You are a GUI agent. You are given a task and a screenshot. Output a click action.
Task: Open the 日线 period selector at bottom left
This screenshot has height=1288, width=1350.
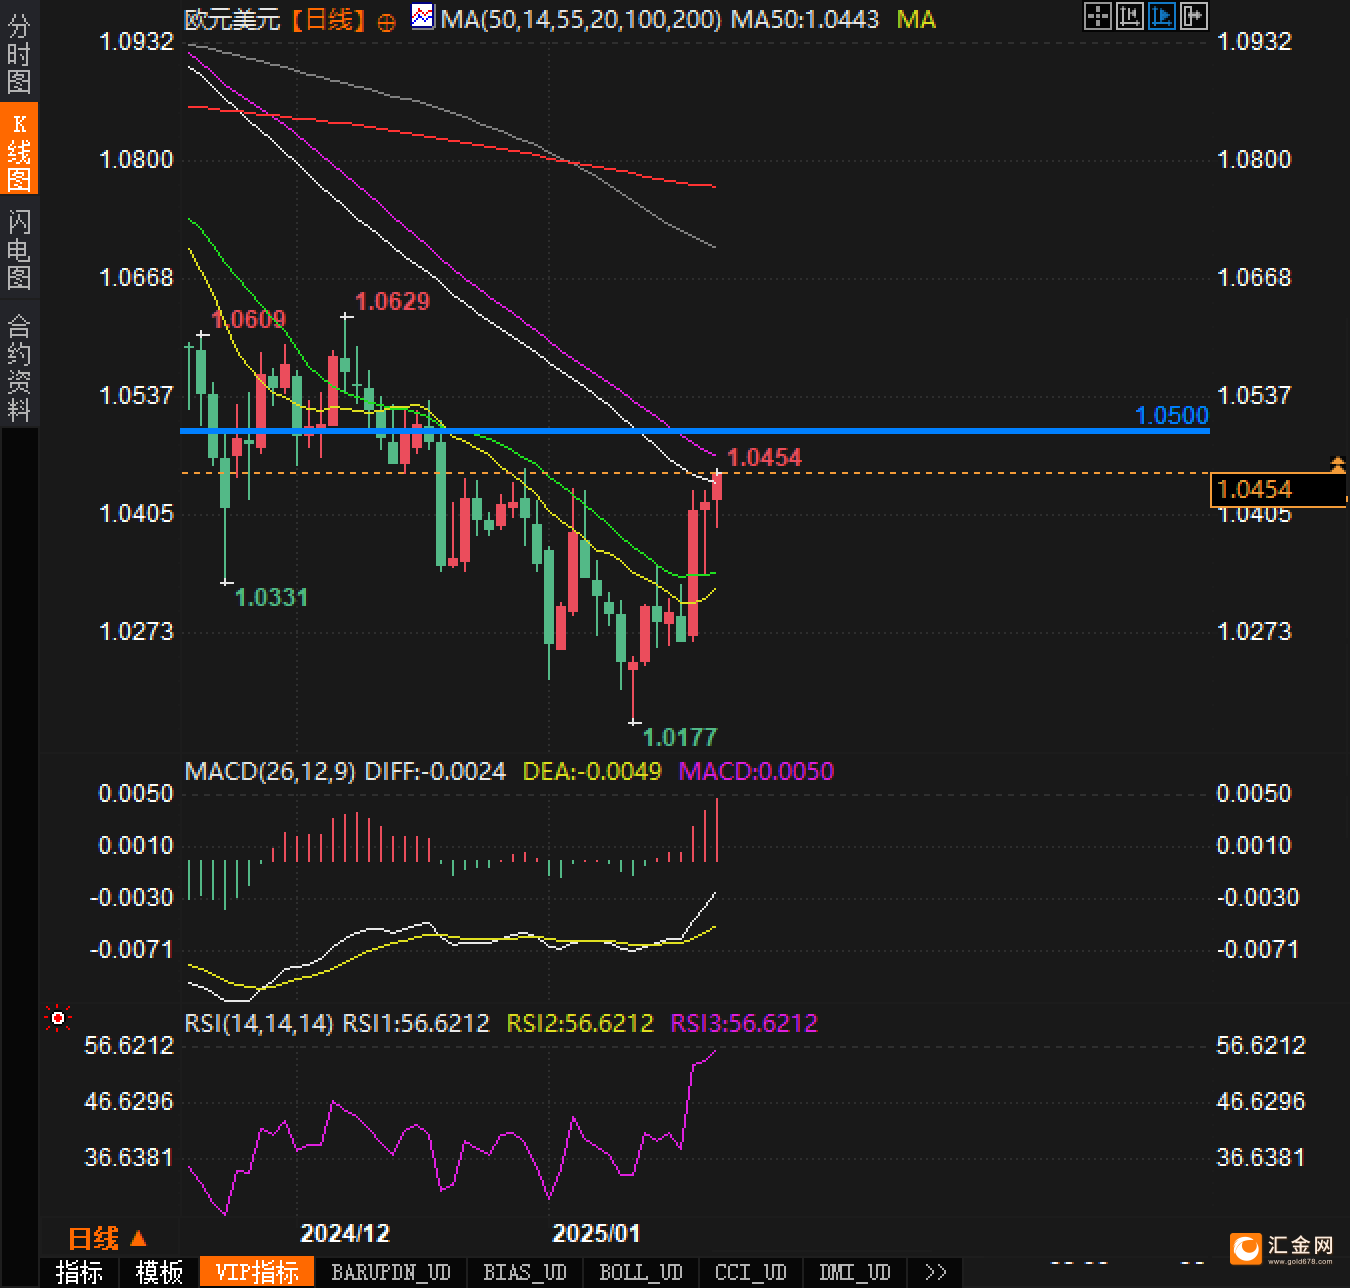coord(107,1238)
